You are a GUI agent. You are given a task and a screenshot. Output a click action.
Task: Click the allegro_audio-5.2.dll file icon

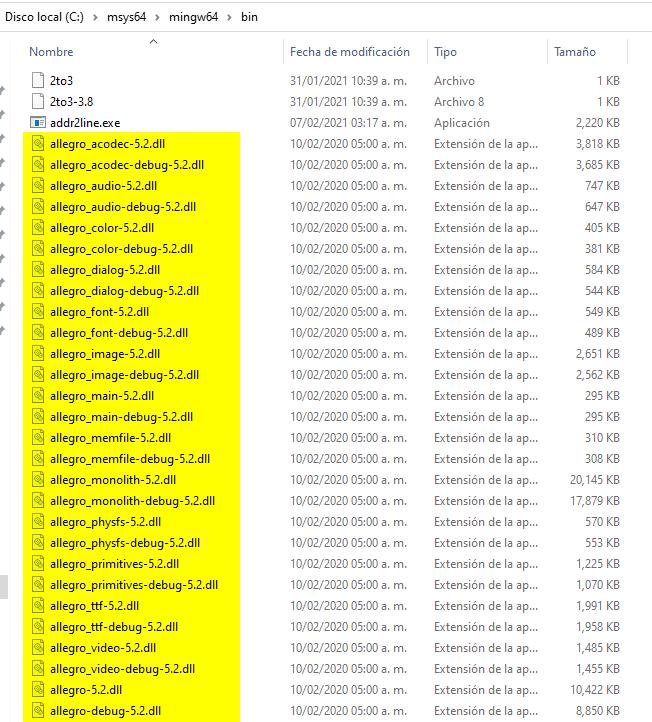click(38, 186)
